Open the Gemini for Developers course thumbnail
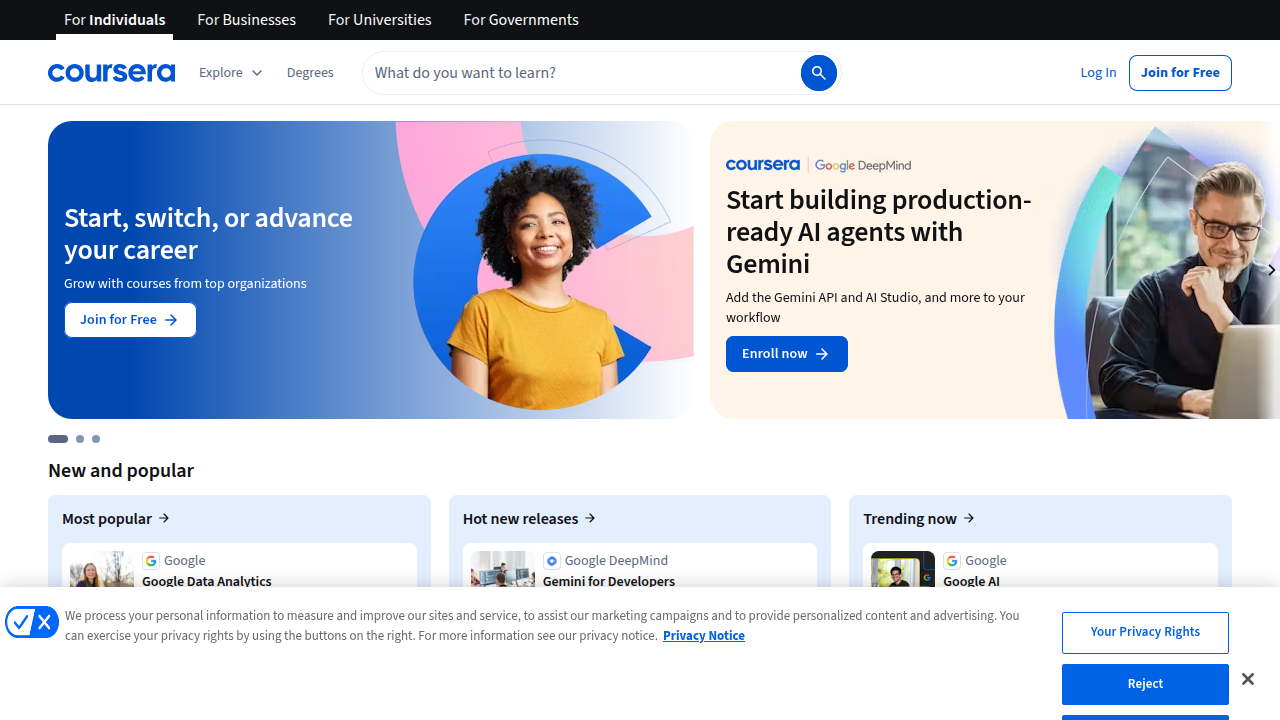Viewport: 1280px width, 720px height. coord(503,569)
